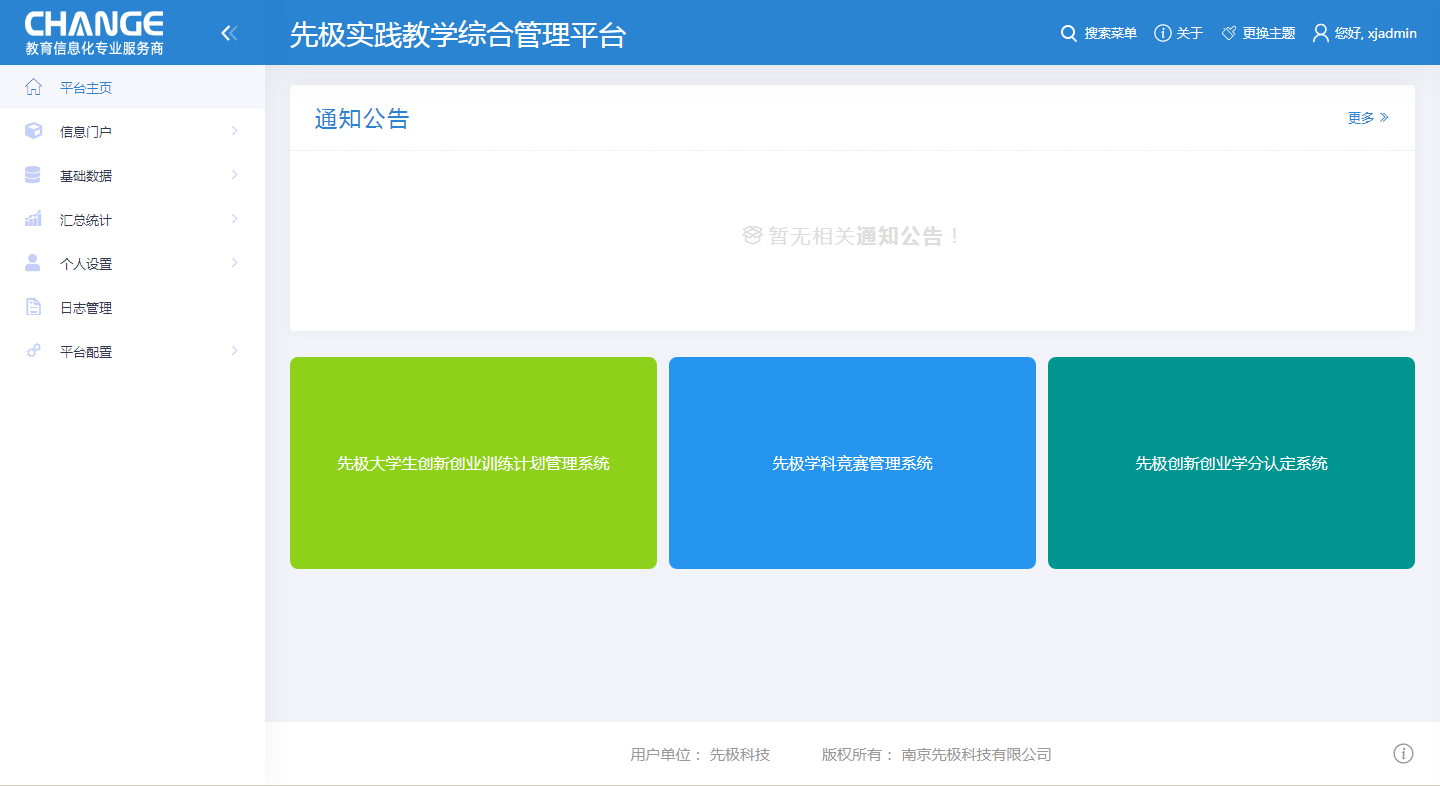Open the green 先极大学生创新创业训练计划管理系统 tile

(473, 463)
